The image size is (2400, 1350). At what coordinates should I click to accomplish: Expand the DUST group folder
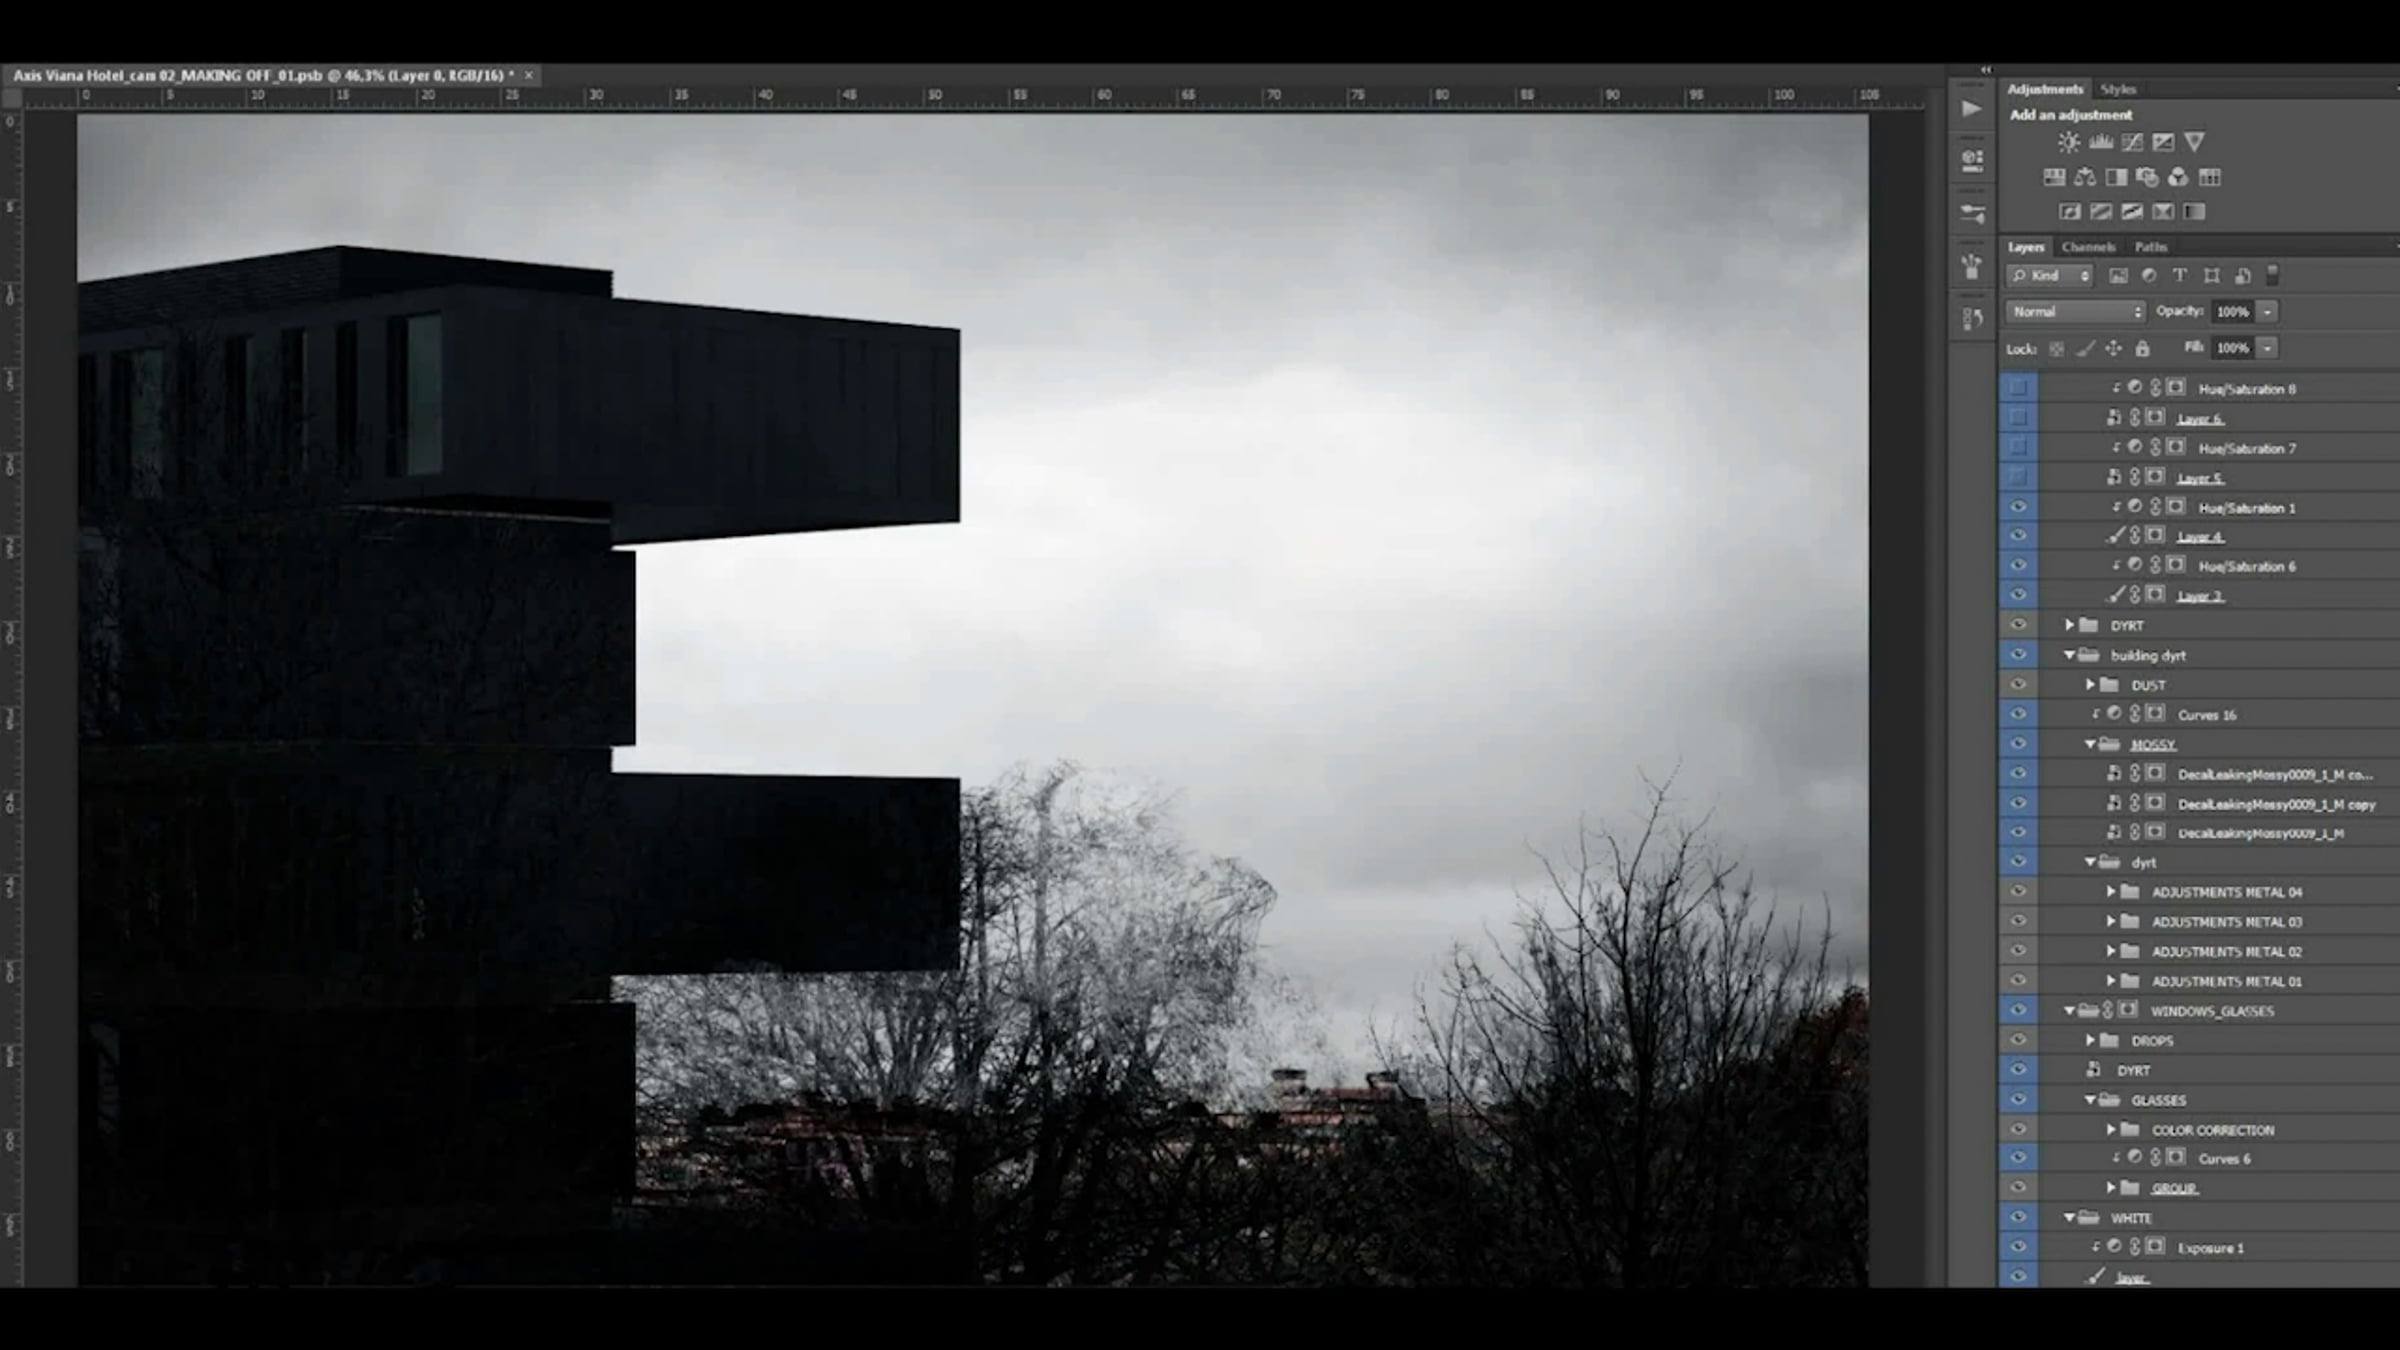[x=2090, y=685]
